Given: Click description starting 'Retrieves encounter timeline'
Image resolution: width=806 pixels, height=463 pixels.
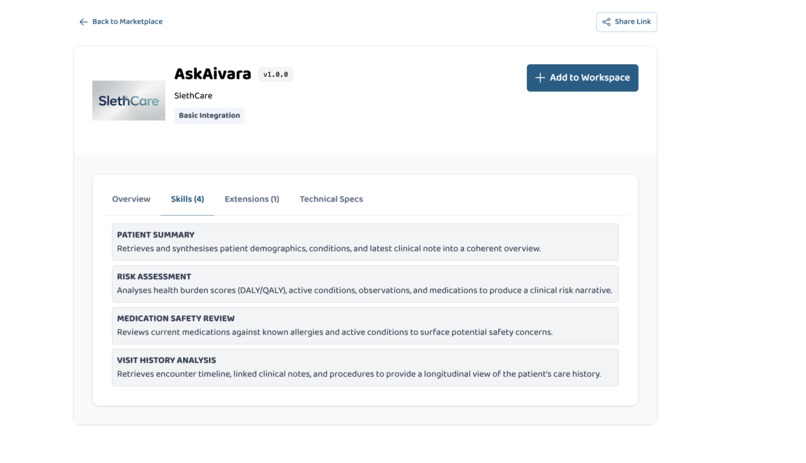Looking at the screenshot, I should pyautogui.click(x=359, y=374).
